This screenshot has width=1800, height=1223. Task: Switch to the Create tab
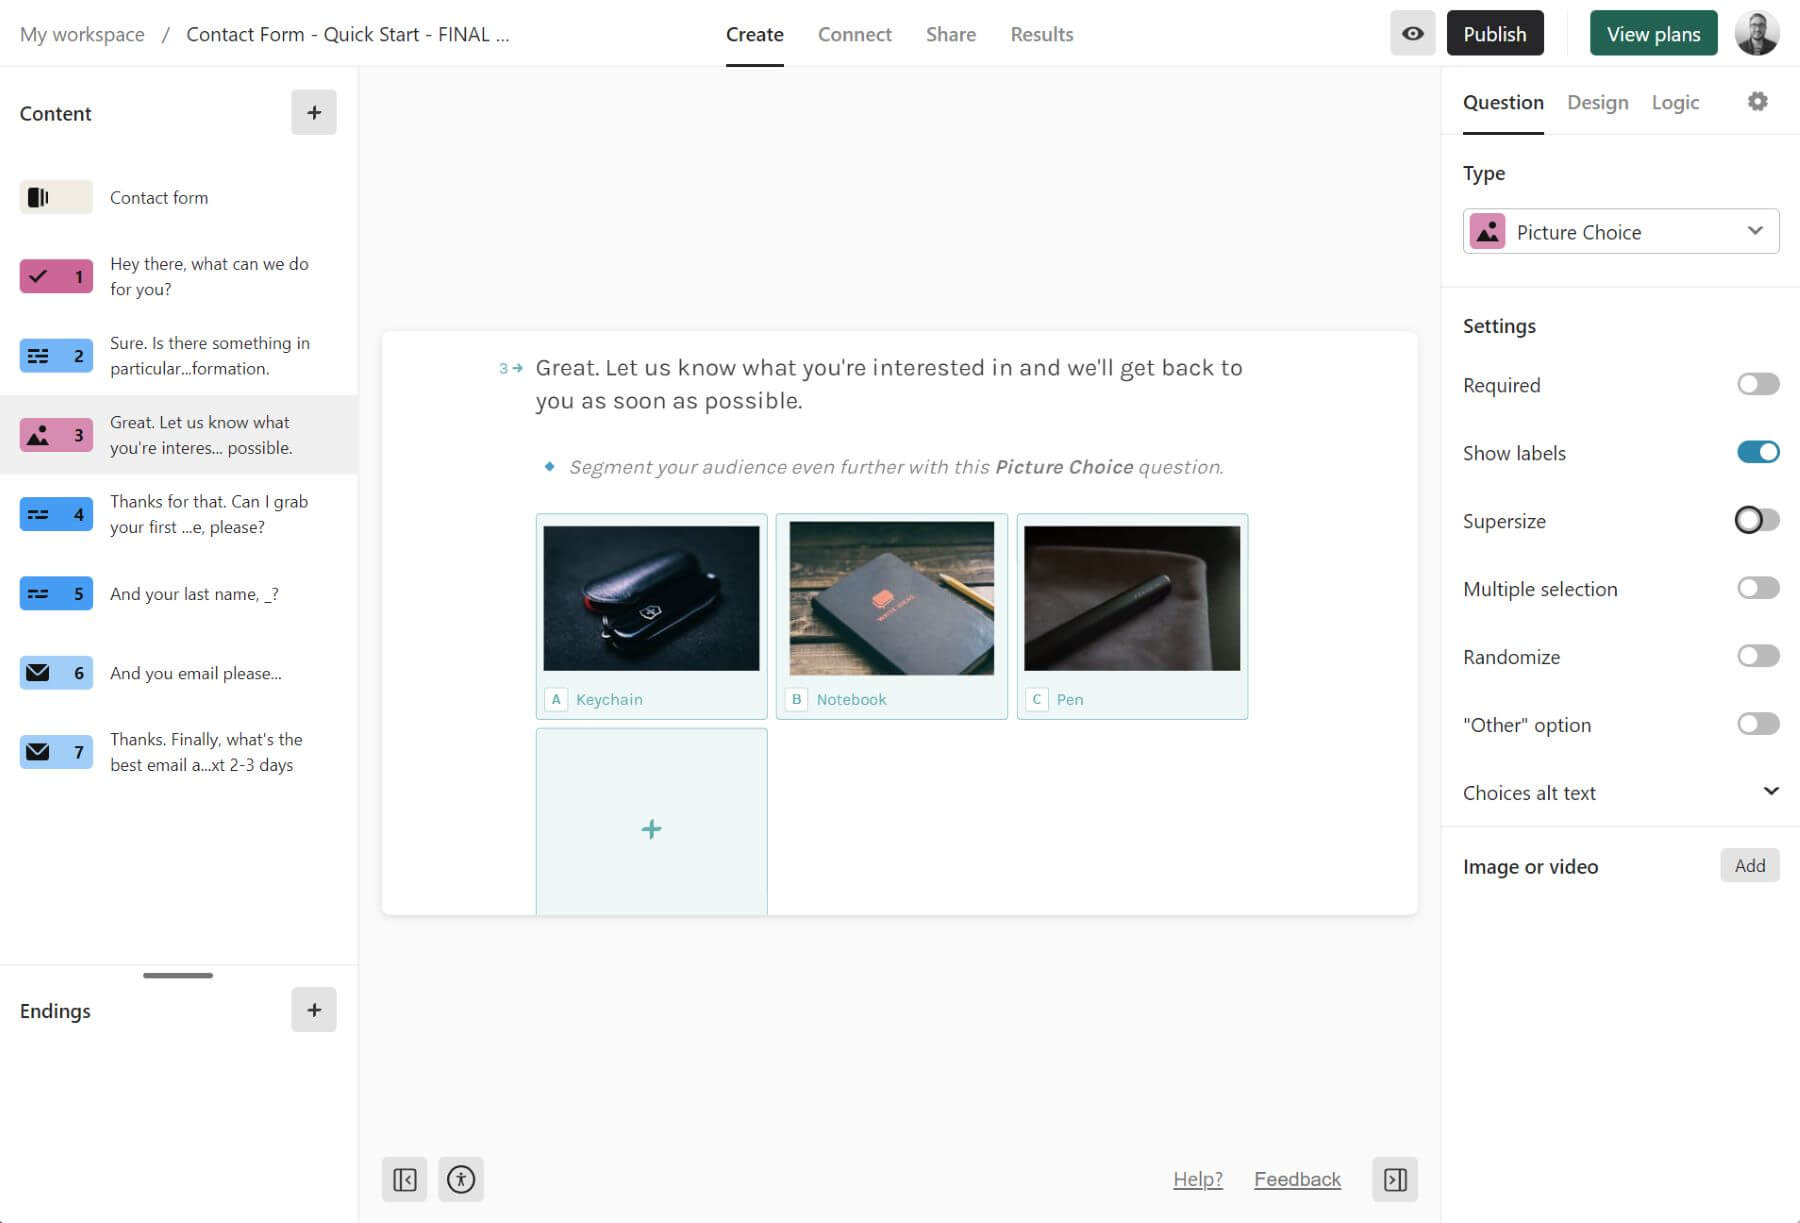tap(755, 34)
